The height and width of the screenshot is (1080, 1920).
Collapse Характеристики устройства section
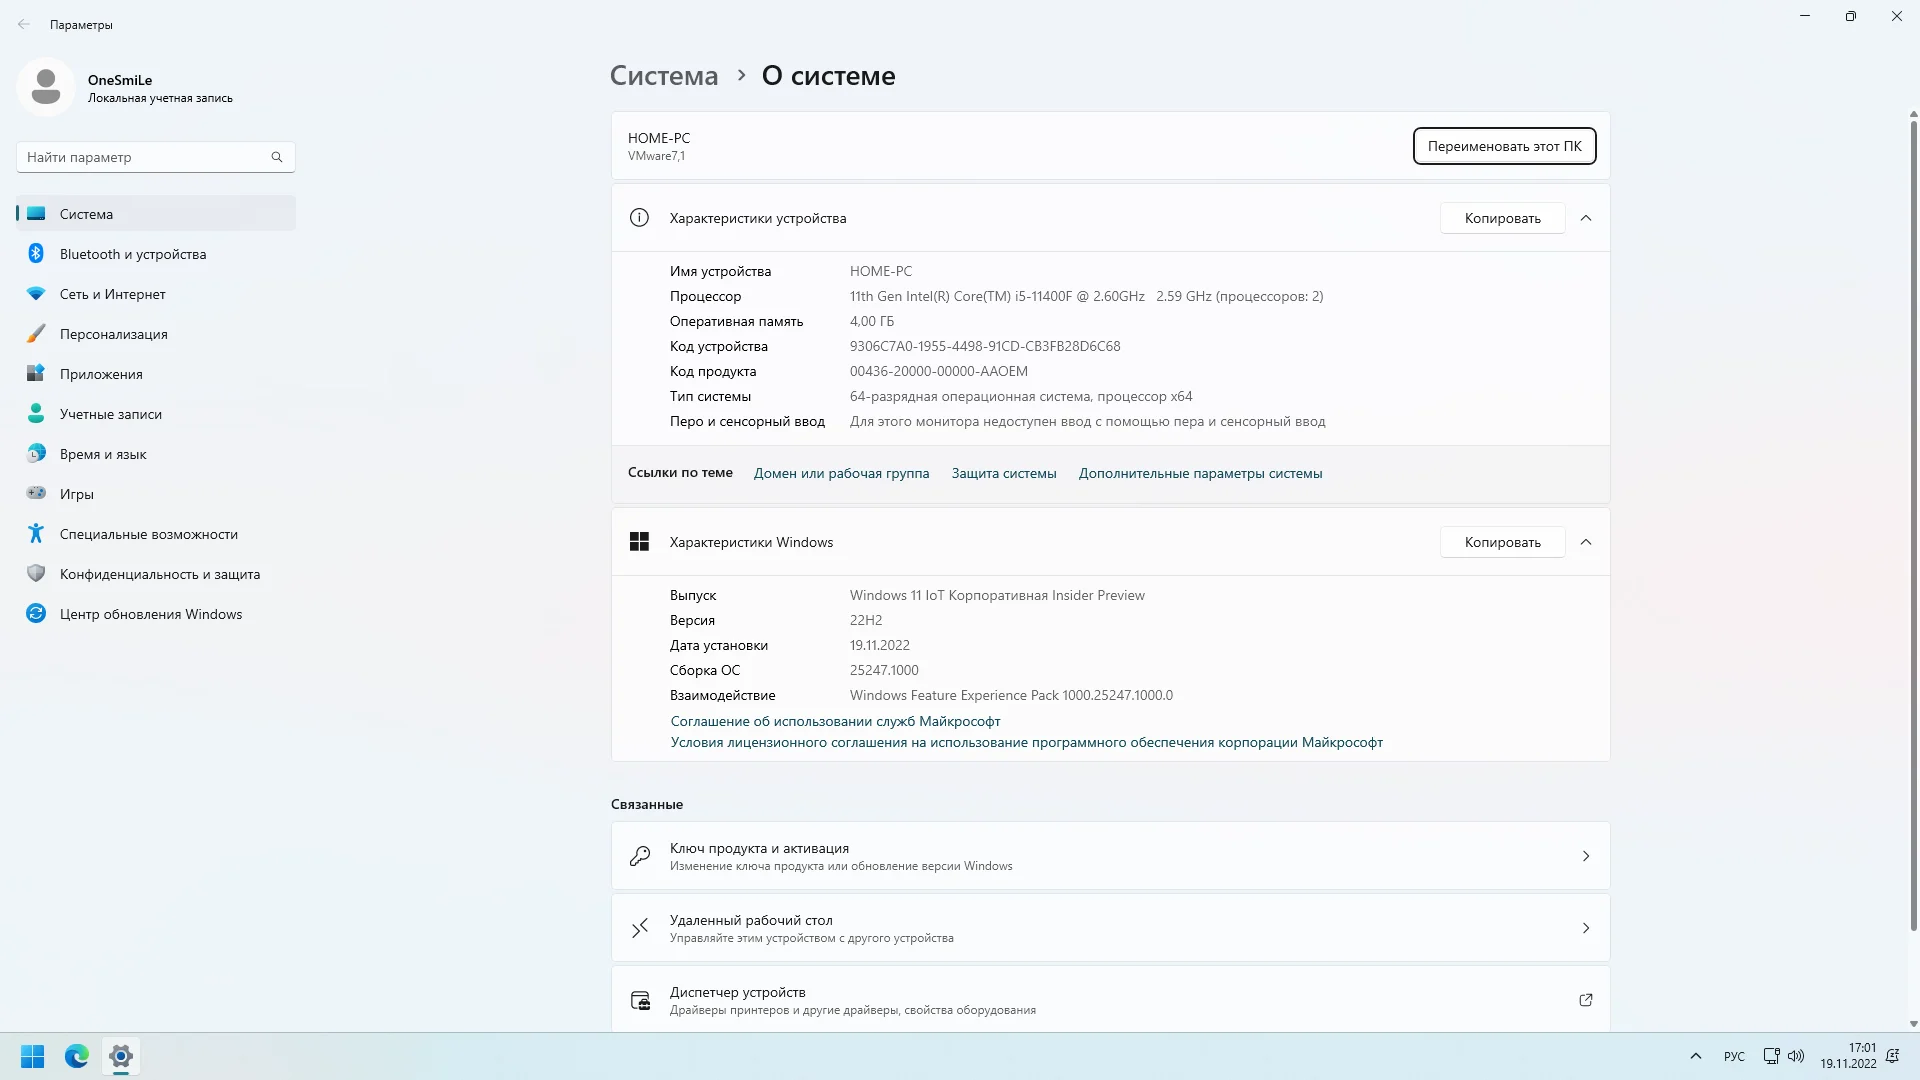coord(1586,218)
